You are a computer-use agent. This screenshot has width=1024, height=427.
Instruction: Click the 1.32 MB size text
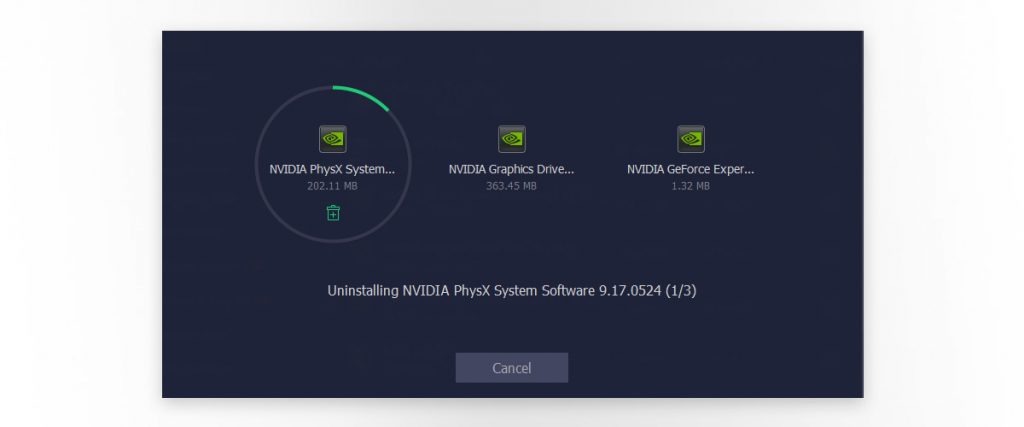690,186
